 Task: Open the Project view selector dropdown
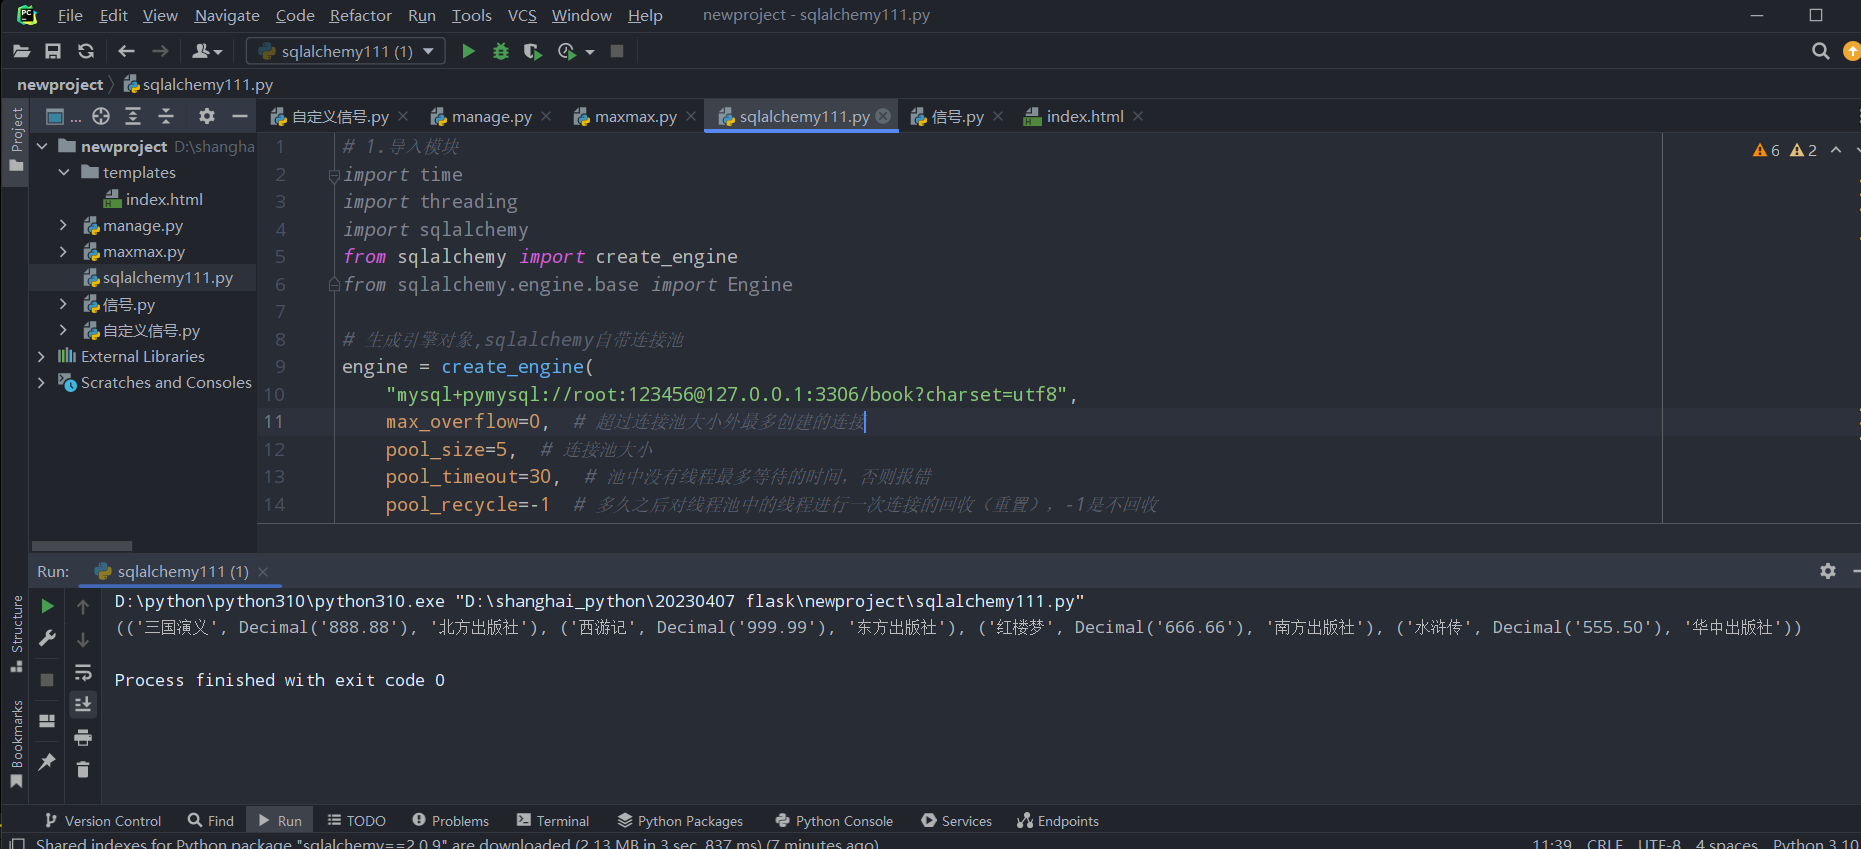[x=63, y=116]
